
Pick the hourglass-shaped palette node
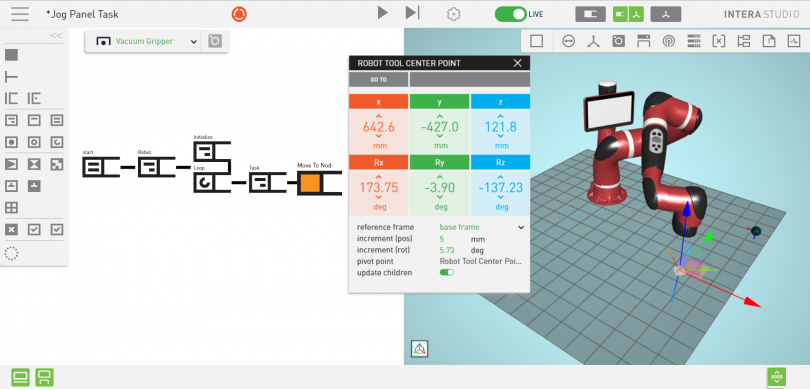click(x=34, y=164)
